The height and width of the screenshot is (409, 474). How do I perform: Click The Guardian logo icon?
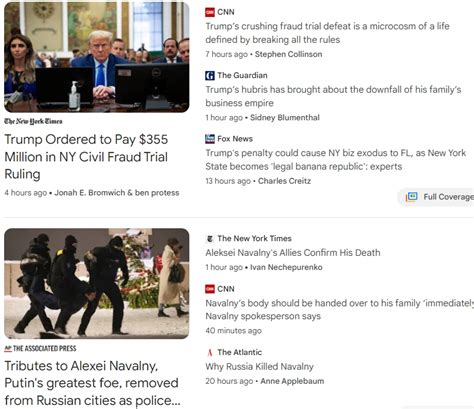click(x=210, y=76)
